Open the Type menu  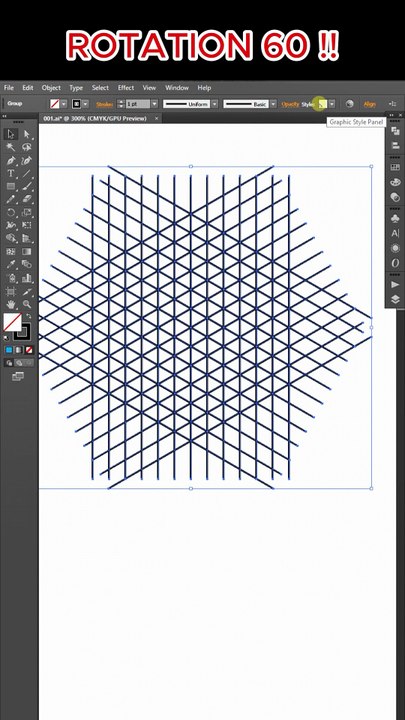pos(76,88)
